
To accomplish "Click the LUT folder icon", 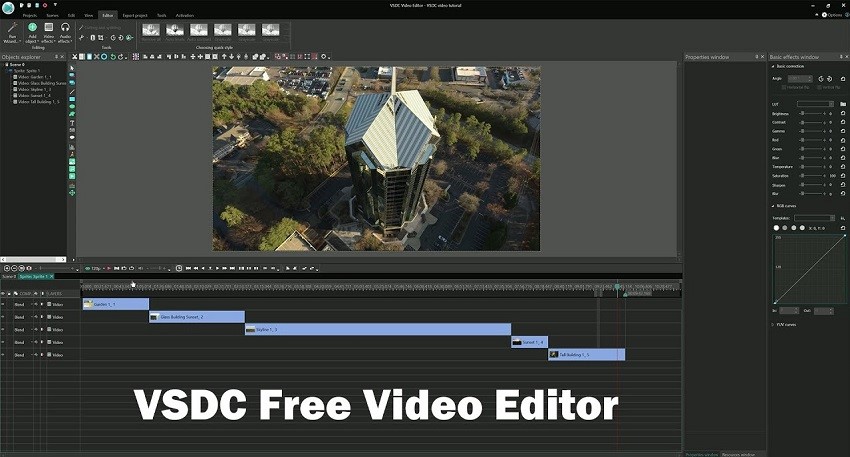I will coord(843,104).
